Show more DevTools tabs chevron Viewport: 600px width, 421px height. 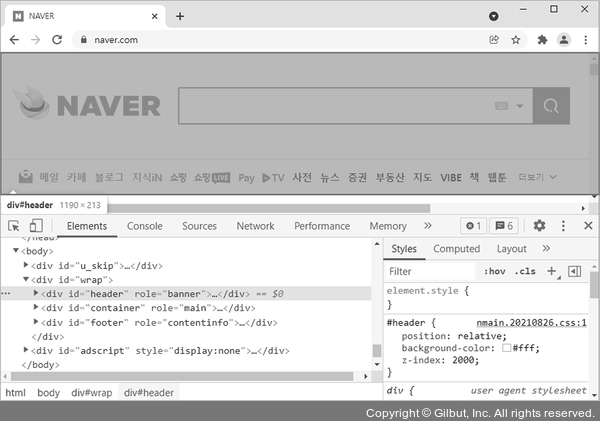[428, 226]
